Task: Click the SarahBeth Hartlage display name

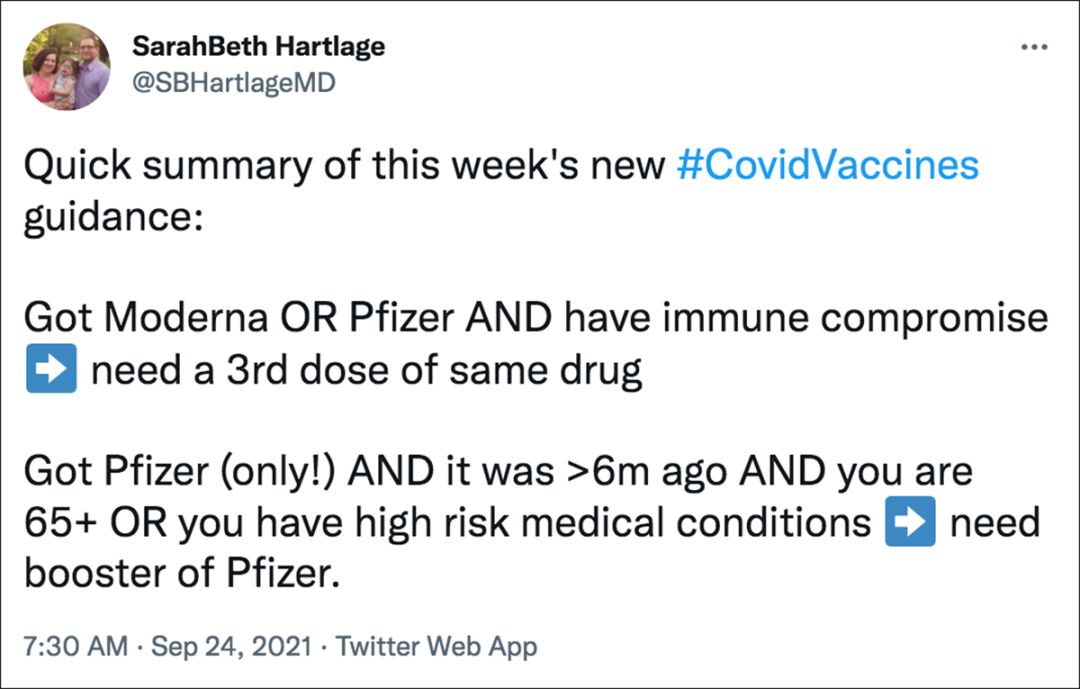Action: [258, 47]
